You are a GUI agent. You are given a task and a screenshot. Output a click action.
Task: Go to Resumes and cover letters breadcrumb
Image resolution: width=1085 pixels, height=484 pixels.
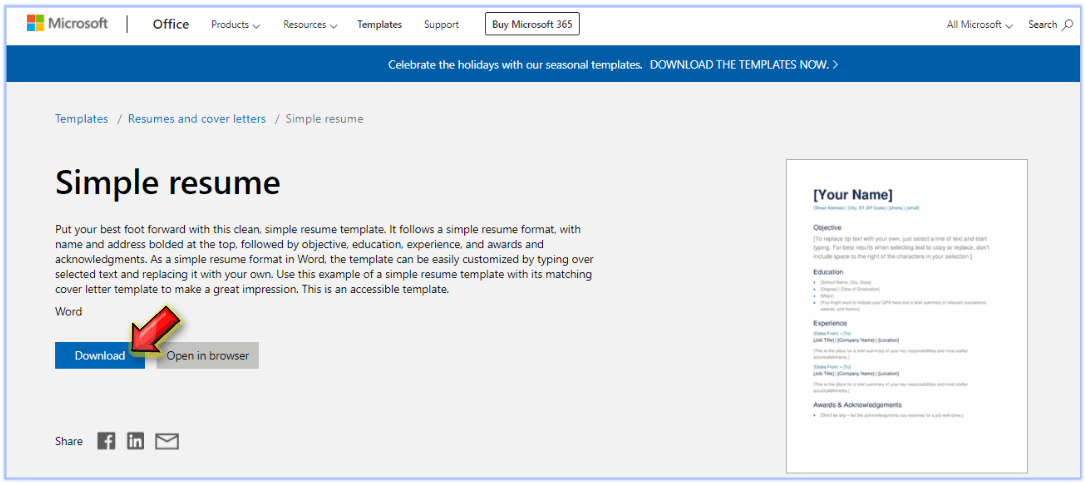pyautogui.click(x=197, y=119)
